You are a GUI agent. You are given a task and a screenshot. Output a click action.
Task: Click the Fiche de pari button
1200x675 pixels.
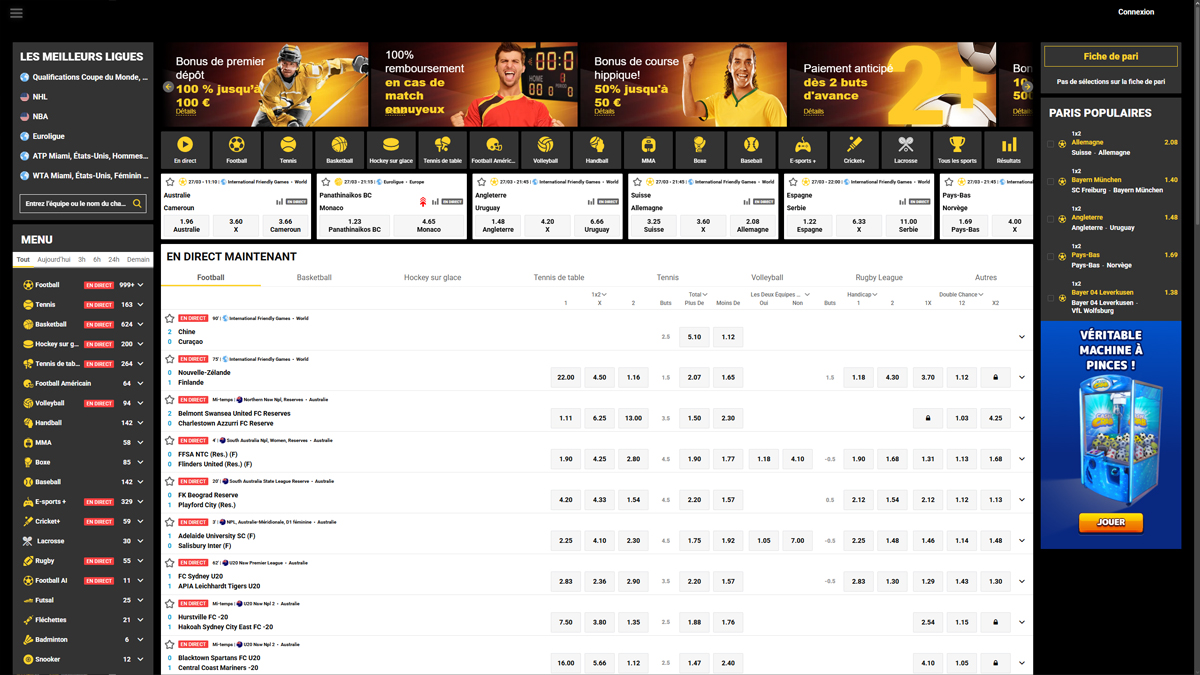click(1110, 57)
